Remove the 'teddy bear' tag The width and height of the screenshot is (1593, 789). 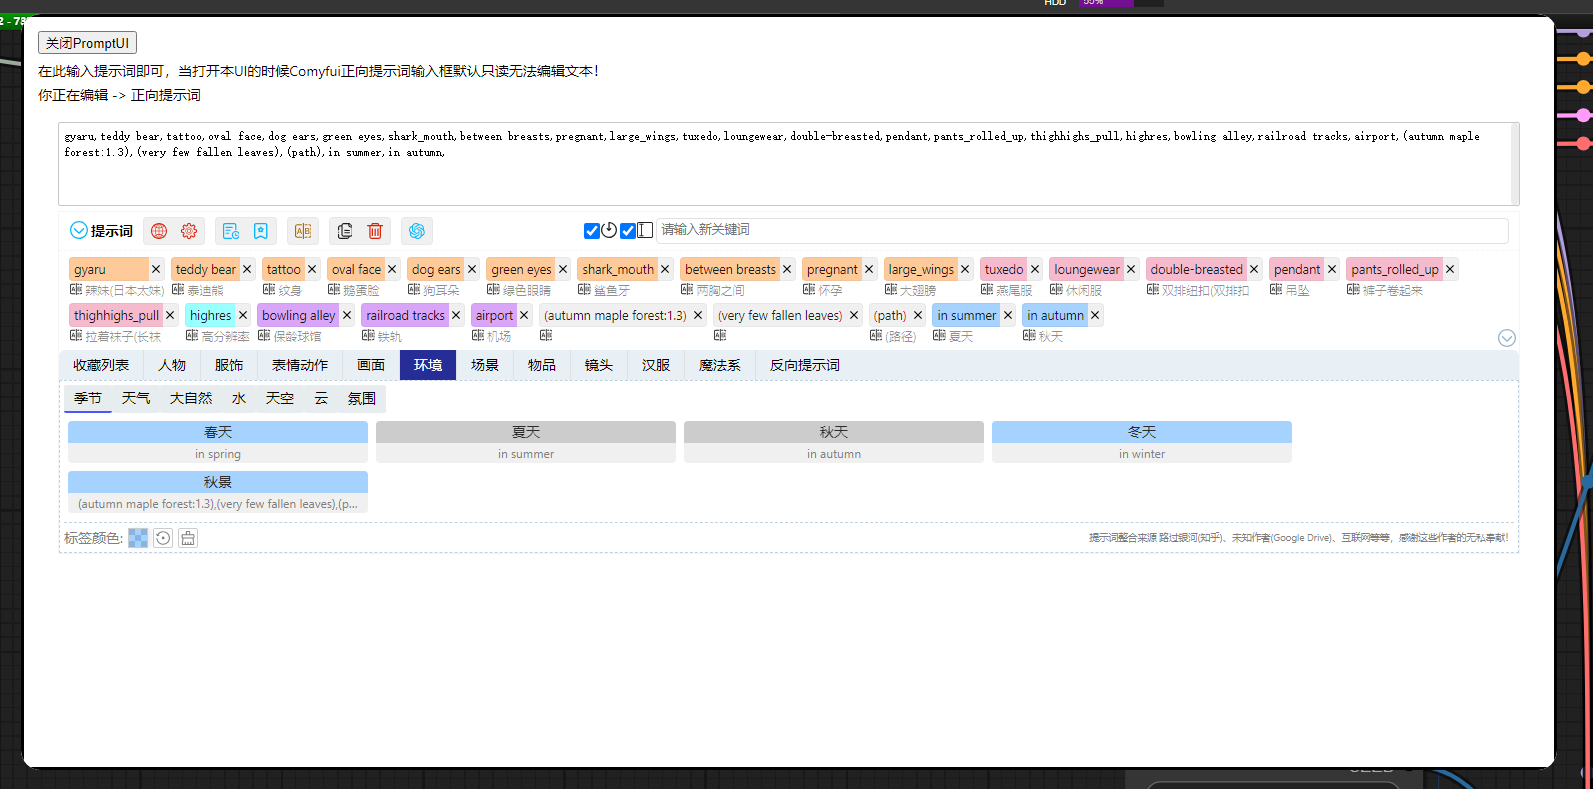247,269
